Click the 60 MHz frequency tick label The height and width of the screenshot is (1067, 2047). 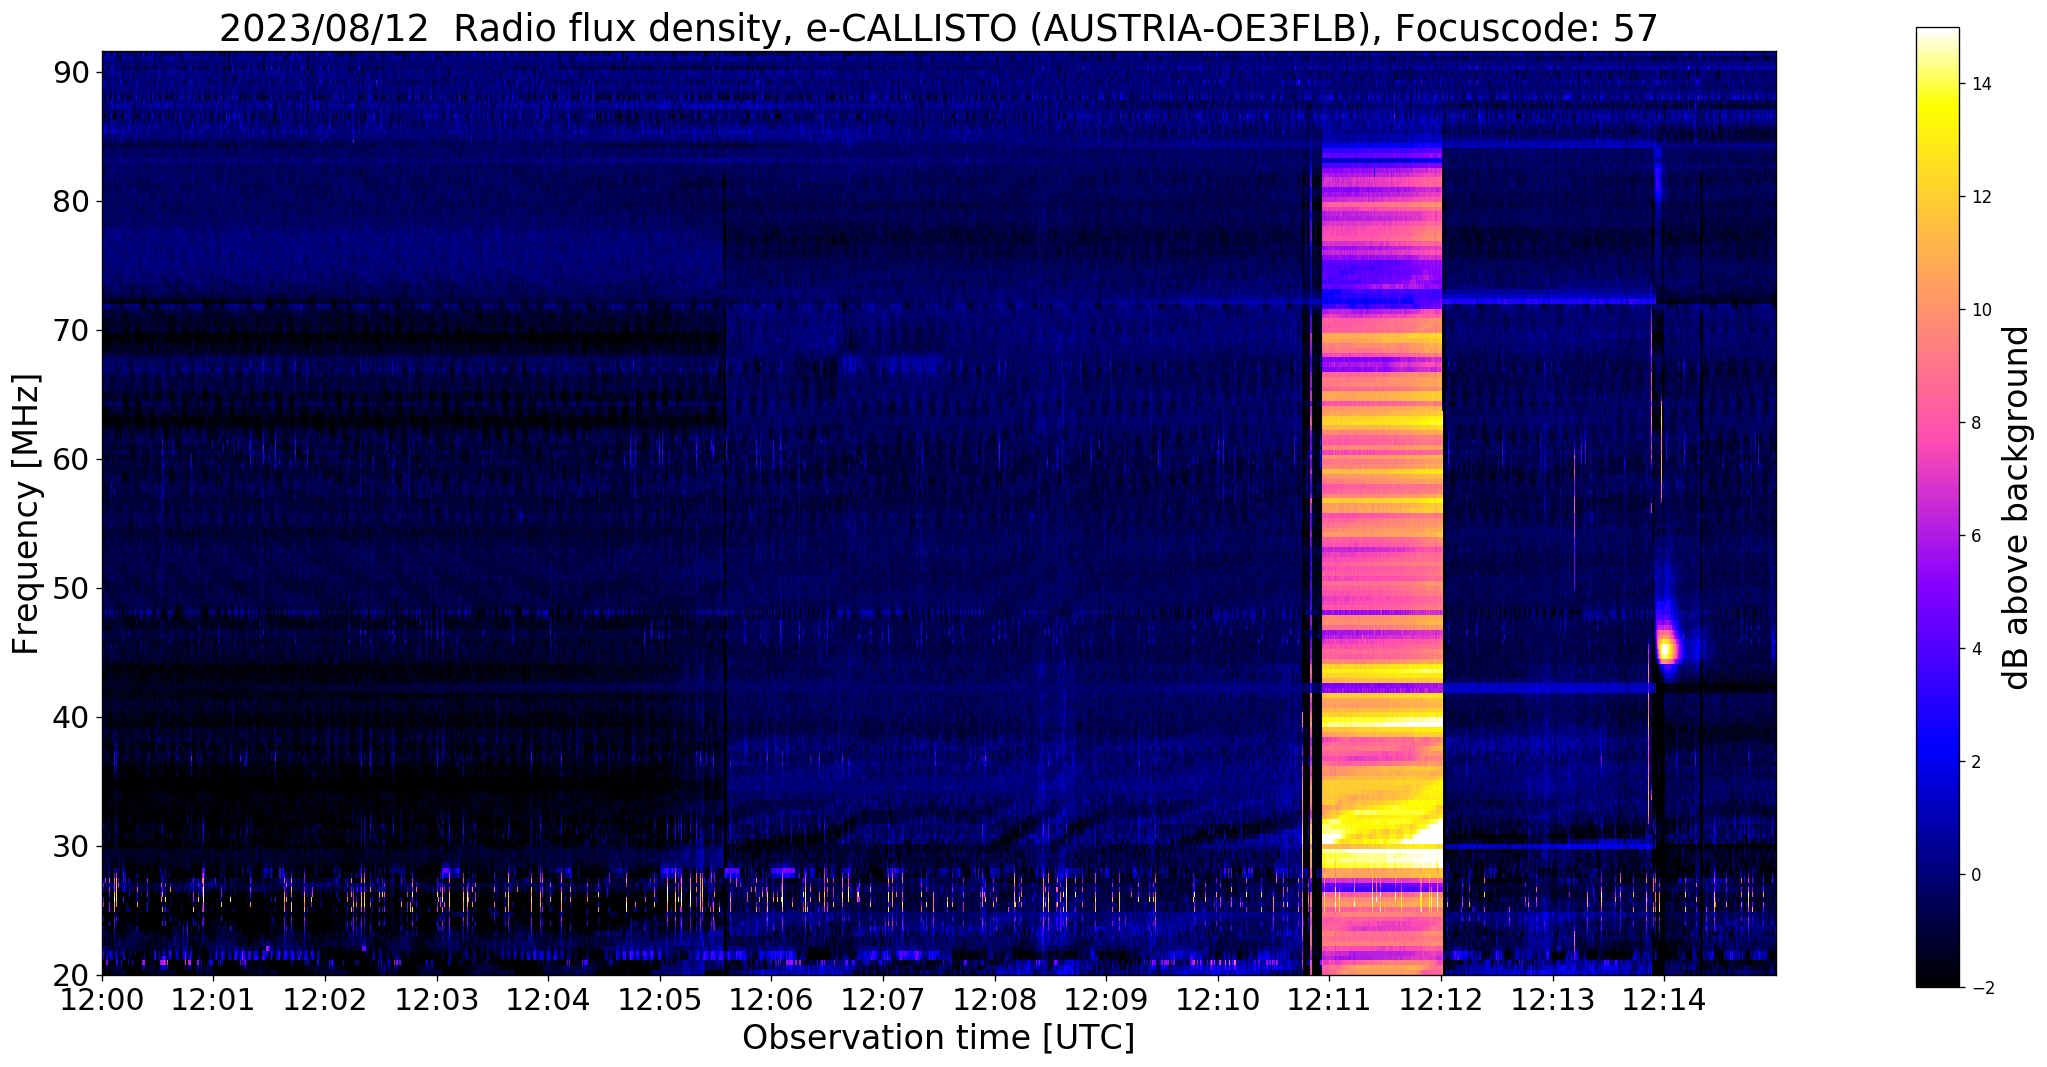tap(73, 459)
